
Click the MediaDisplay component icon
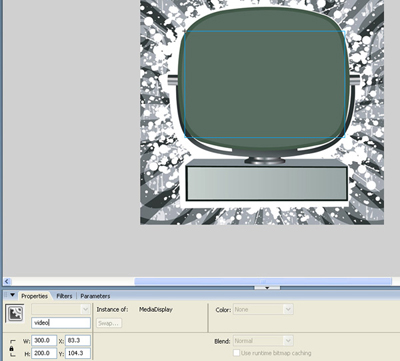click(15, 314)
